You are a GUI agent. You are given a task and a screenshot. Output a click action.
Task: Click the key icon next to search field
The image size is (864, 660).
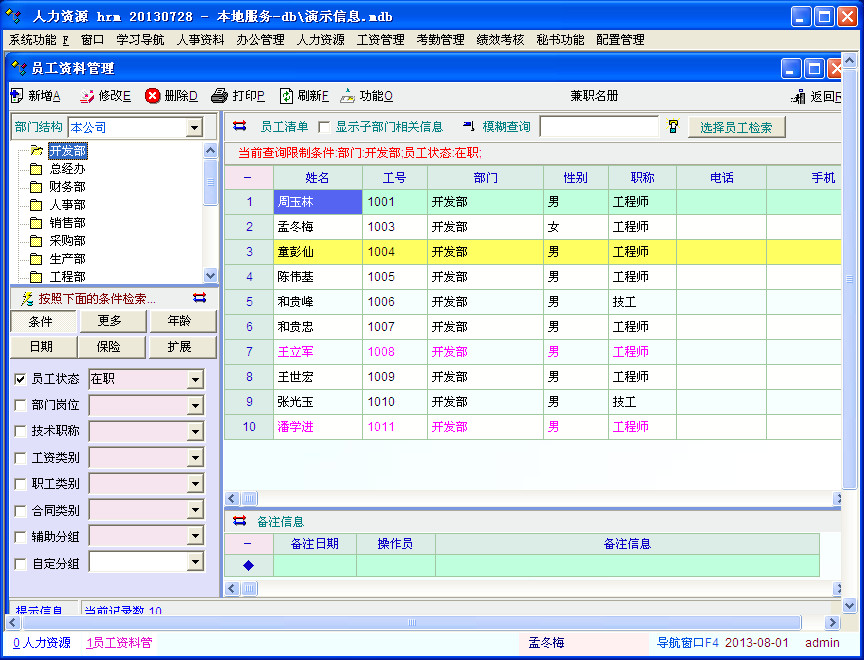[673, 126]
